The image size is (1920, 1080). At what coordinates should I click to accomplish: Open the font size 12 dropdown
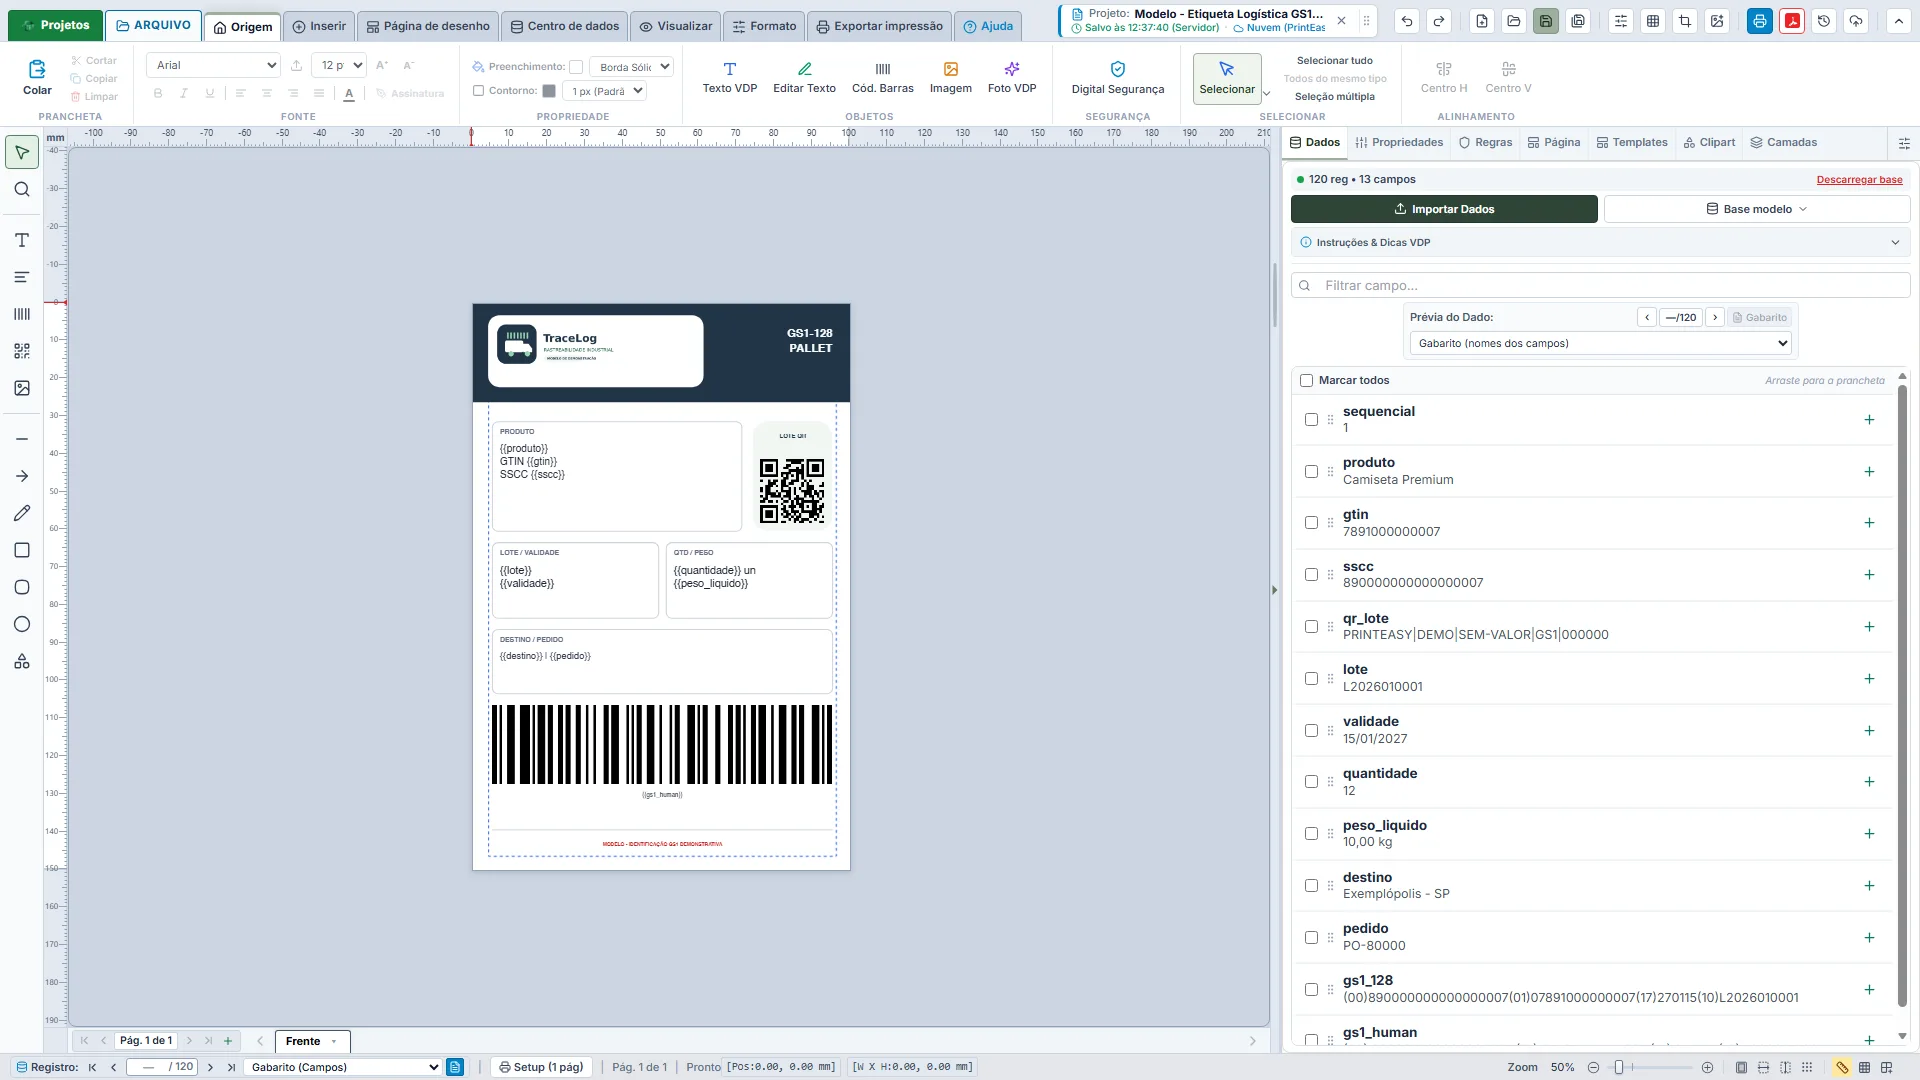click(338, 65)
